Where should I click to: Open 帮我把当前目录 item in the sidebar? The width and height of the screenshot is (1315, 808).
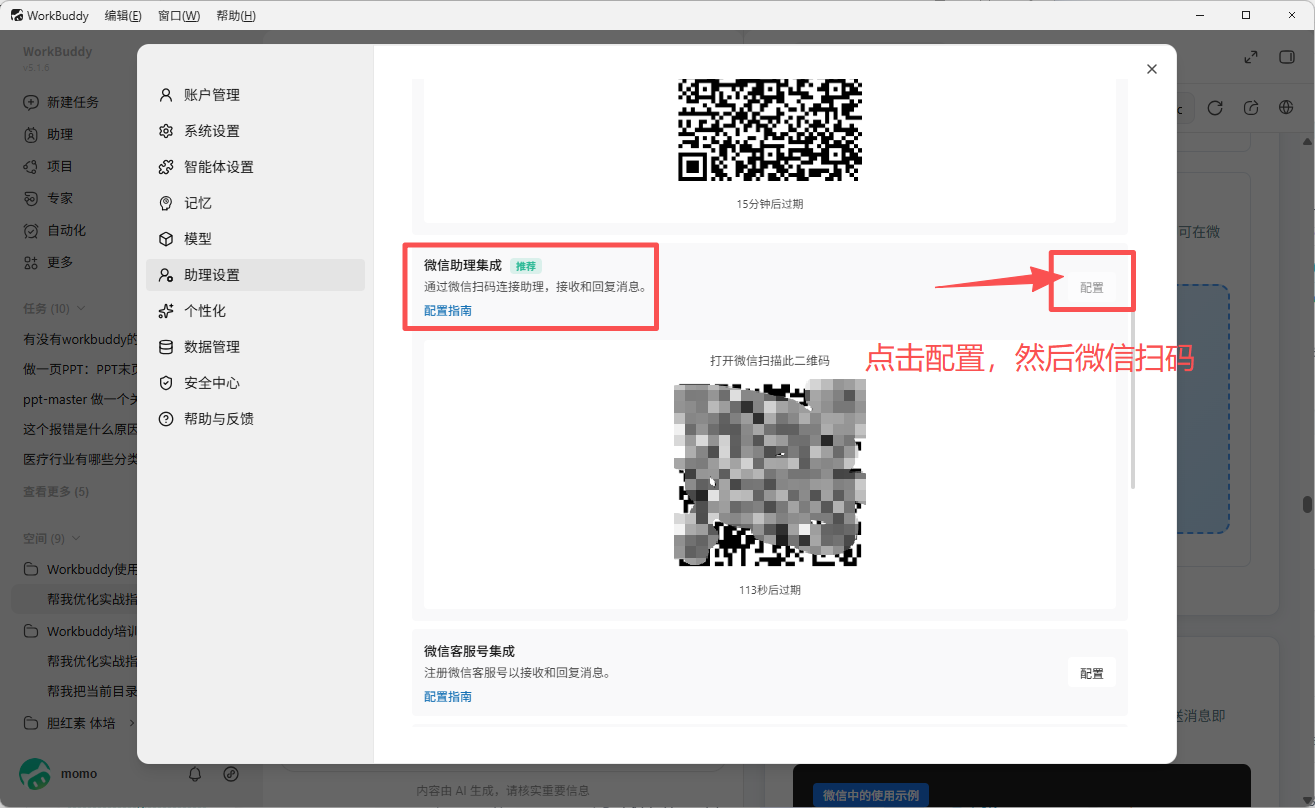coord(92,691)
